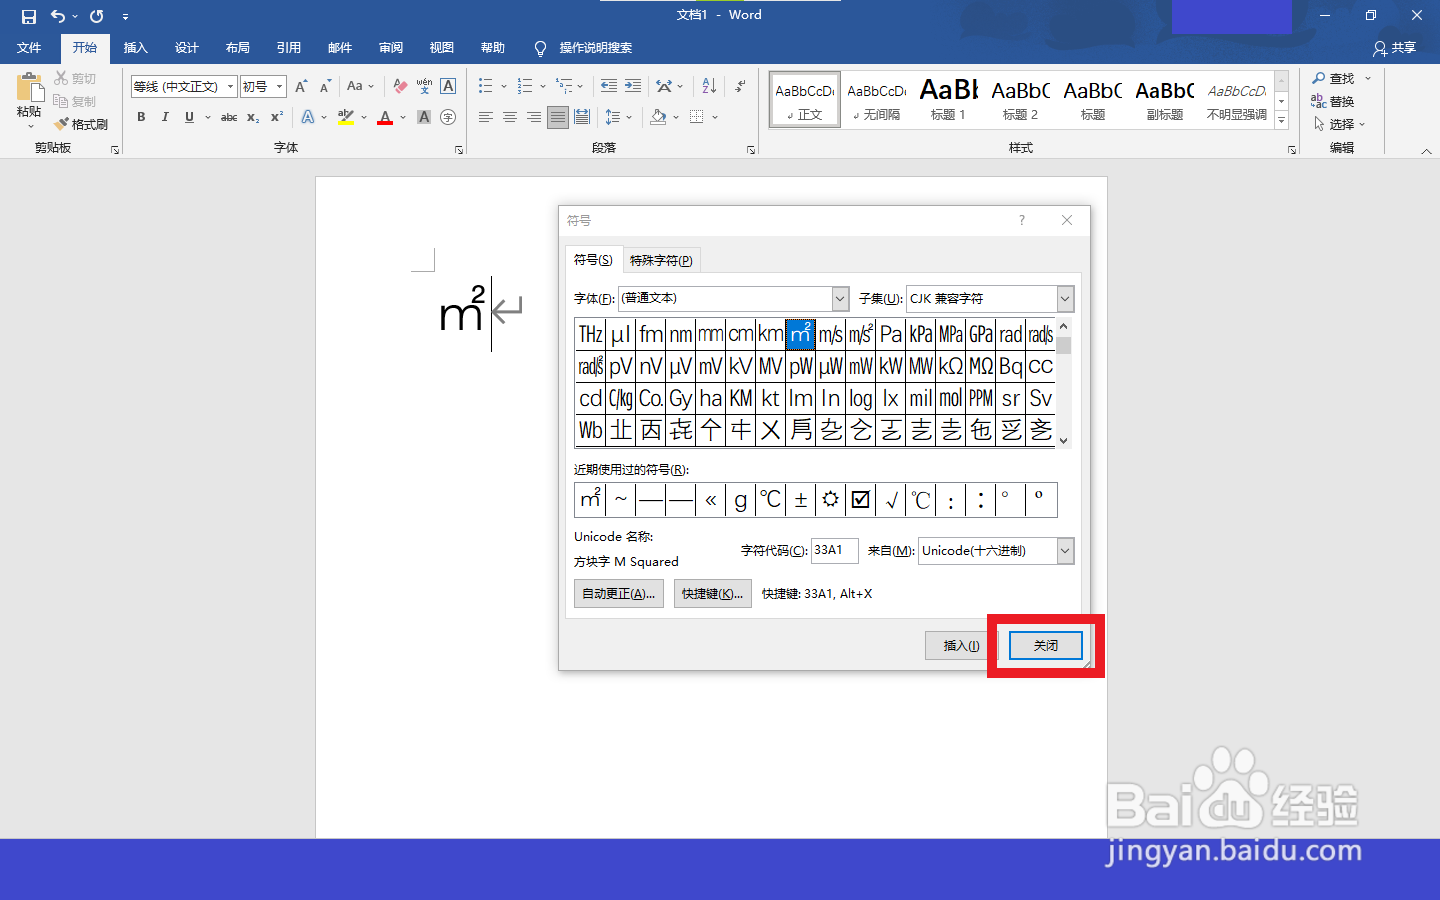1440x900 pixels.
Task: Click the Text Effects outlined A icon
Action: pyautogui.click(x=308, y=117)
